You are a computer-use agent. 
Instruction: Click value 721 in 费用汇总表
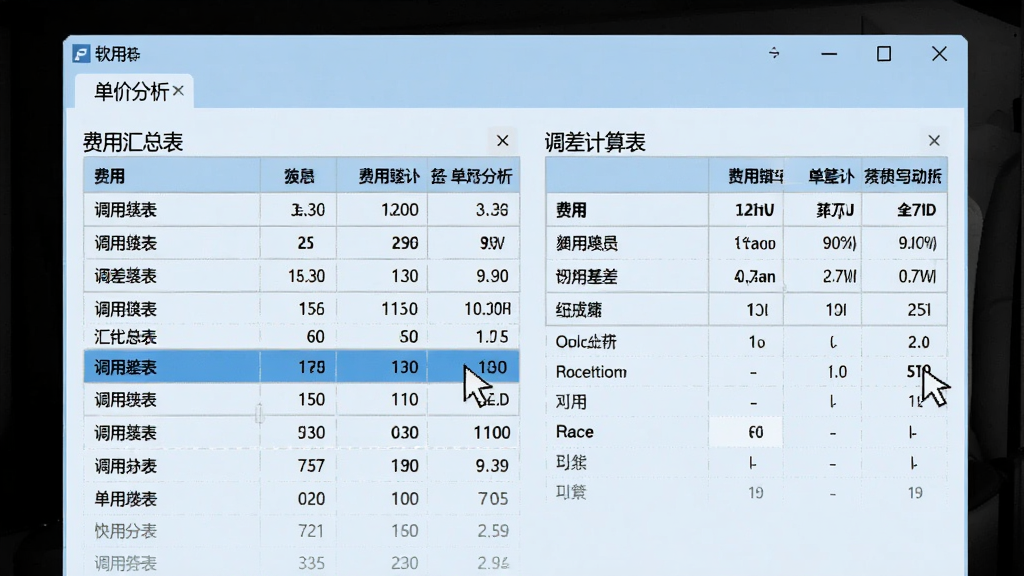pos(311,531)
